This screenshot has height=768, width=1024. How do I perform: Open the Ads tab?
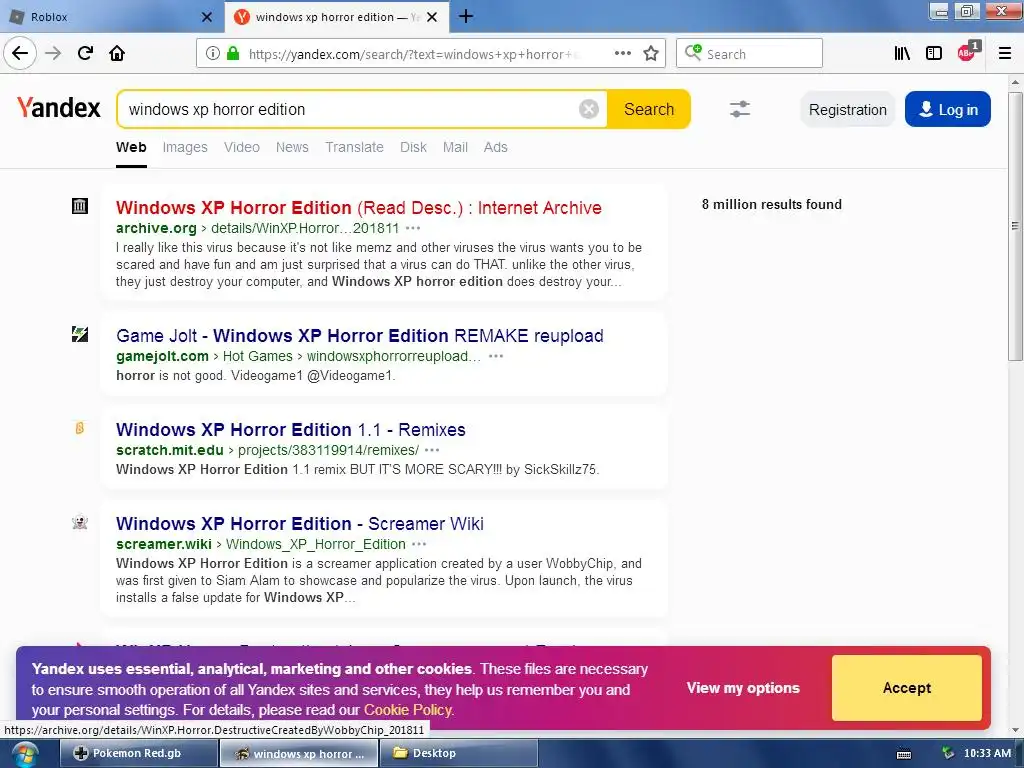(495, 147)
